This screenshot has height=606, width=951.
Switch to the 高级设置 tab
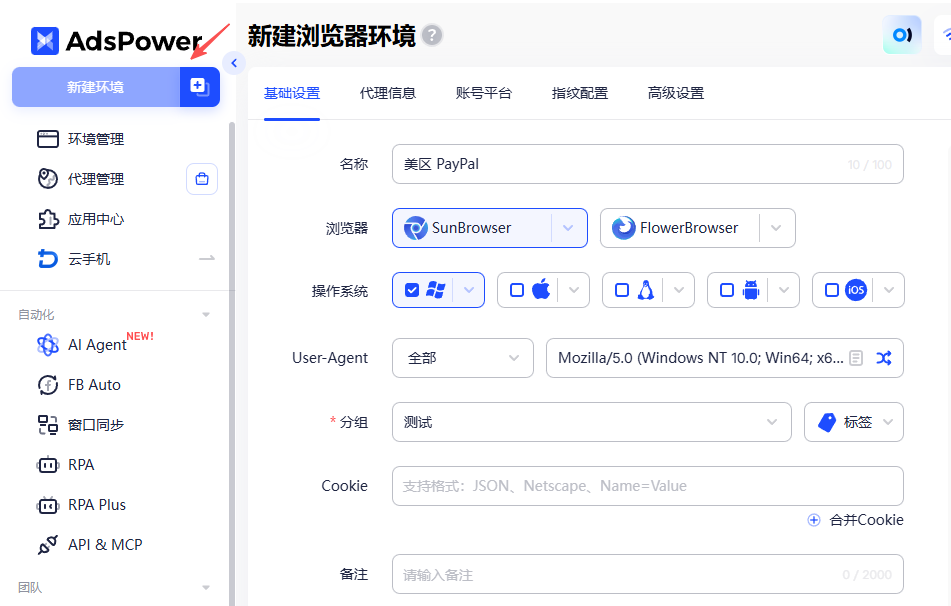pyautogui.click(x=676, y=93)
